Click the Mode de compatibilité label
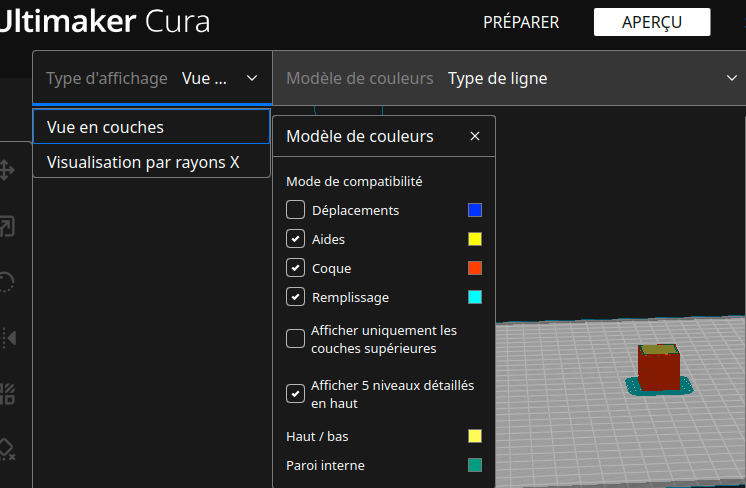Image resolution: width=746 pixels, height=488 pixels. tap(354, 181)
